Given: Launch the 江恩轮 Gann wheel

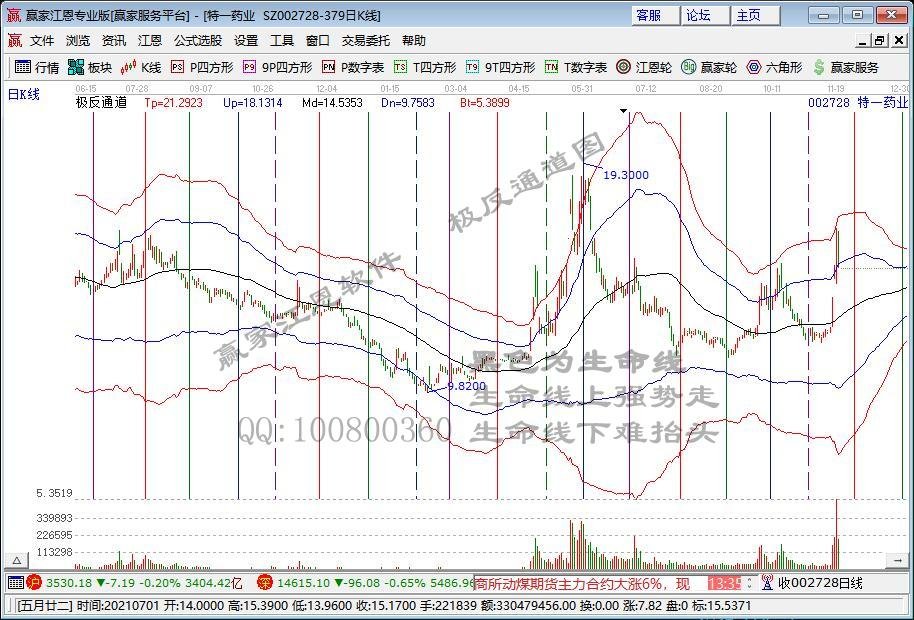Looking at the screenshot, I should click(x=644, y=68).
